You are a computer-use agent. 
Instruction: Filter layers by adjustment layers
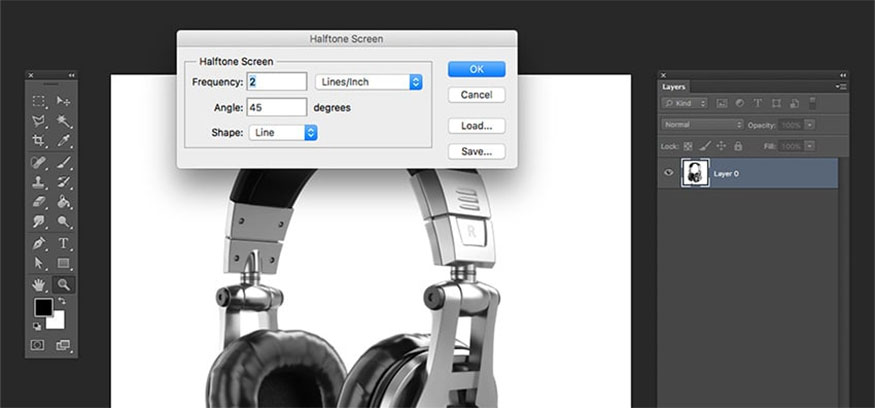[739, 103]
